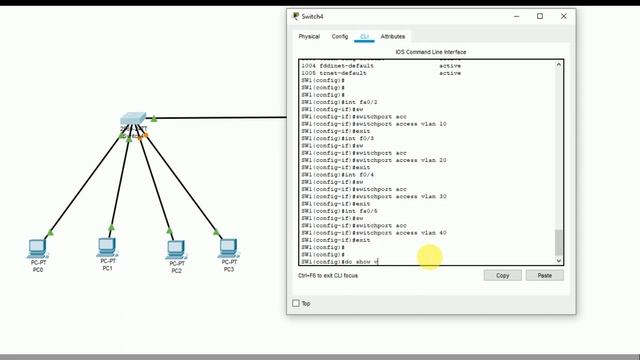Select the PC2 computer icon
Viewport: 640px width, 360px height.
[176, 249]
